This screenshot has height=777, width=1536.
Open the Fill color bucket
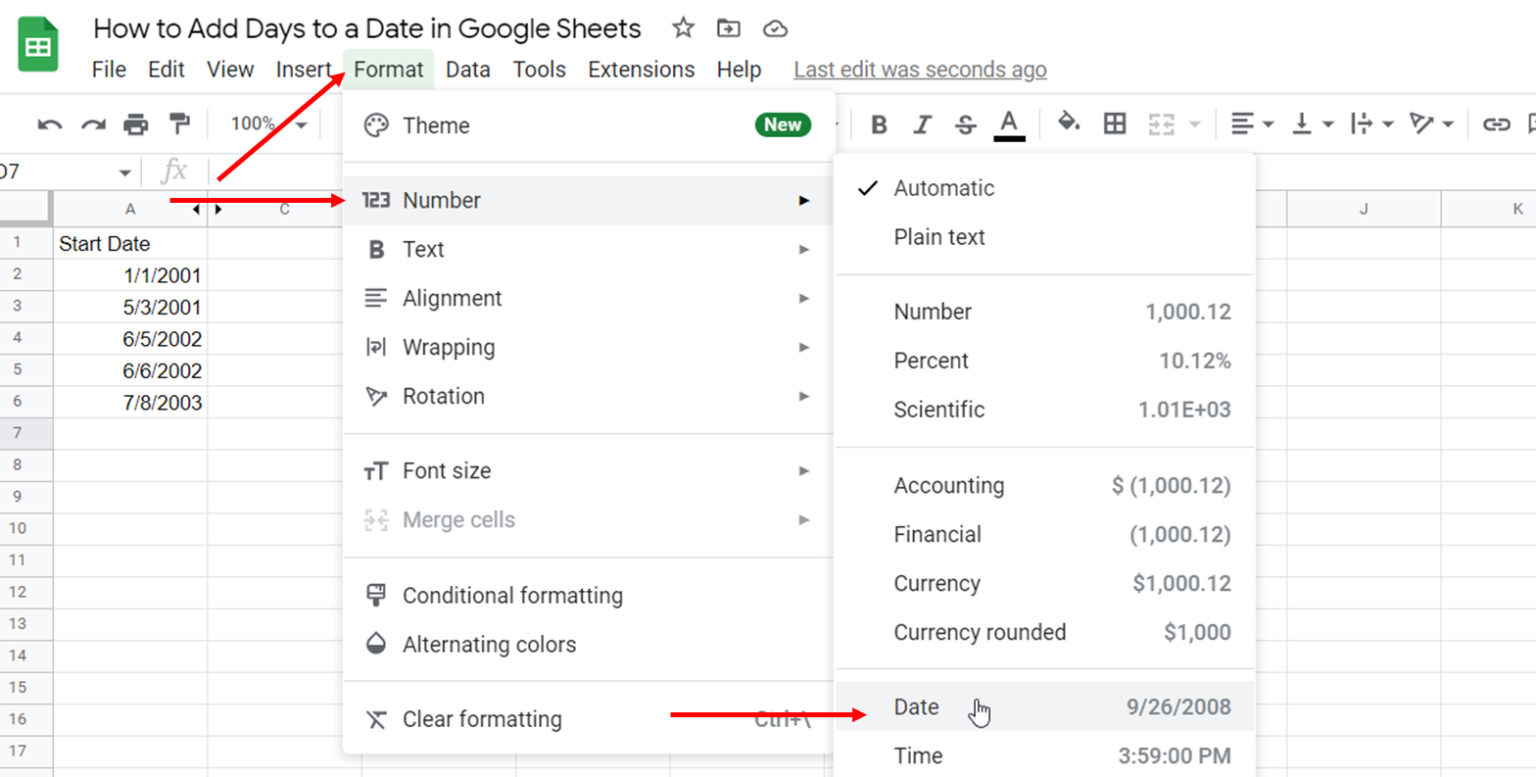click(x=1069, y=123)
